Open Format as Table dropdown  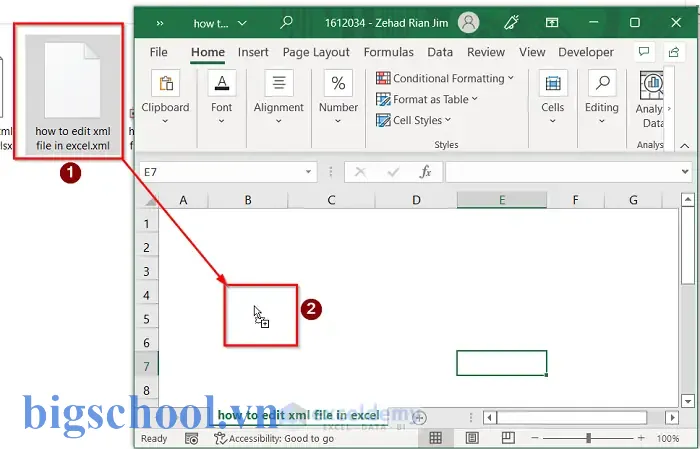coord(427,99)
